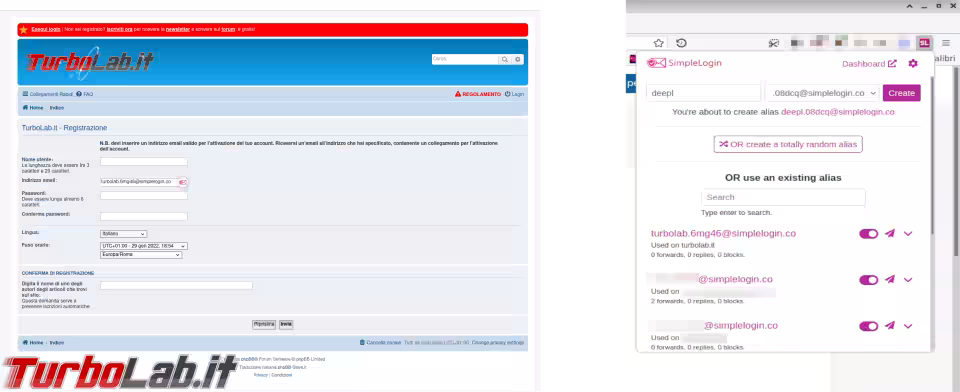Click the SL extension toolbar icon
This screenshot has height=392, width=960.
tap(924, 43)
